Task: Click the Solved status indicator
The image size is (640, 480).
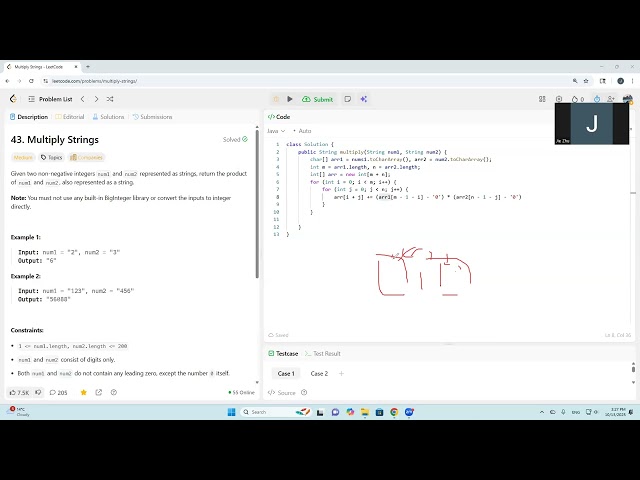Action: tap(235, 140)
